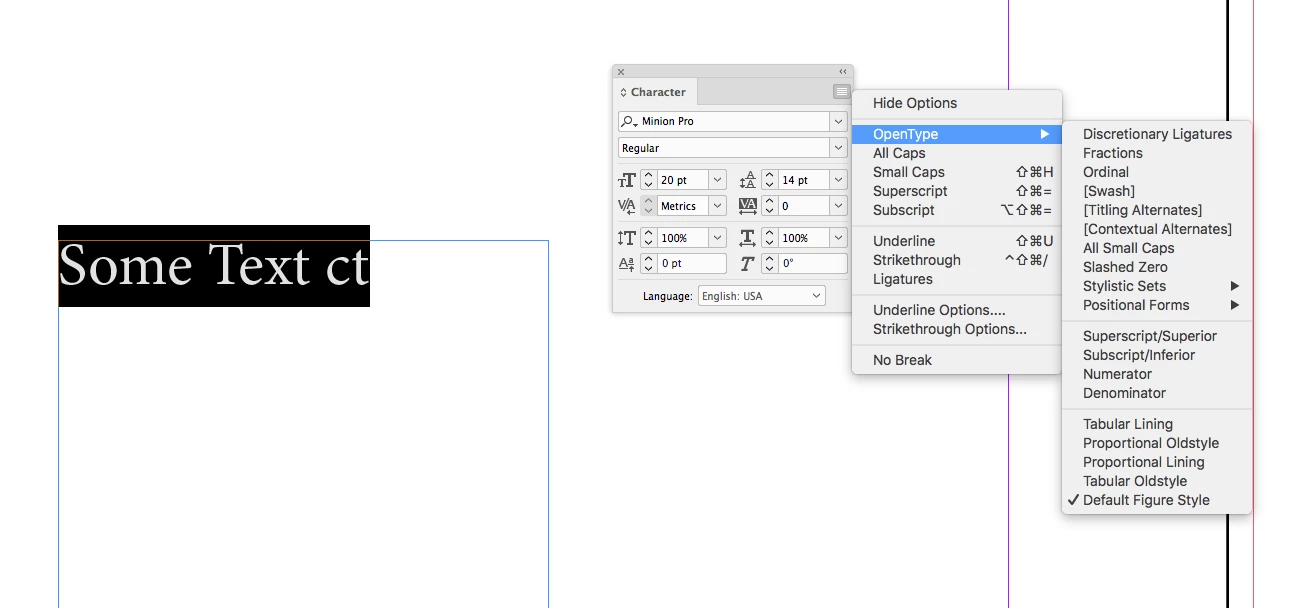Open Underline Options from menu
This screenshot has height=608, width=1294.
pyautogui.click(x=956, y=310)
